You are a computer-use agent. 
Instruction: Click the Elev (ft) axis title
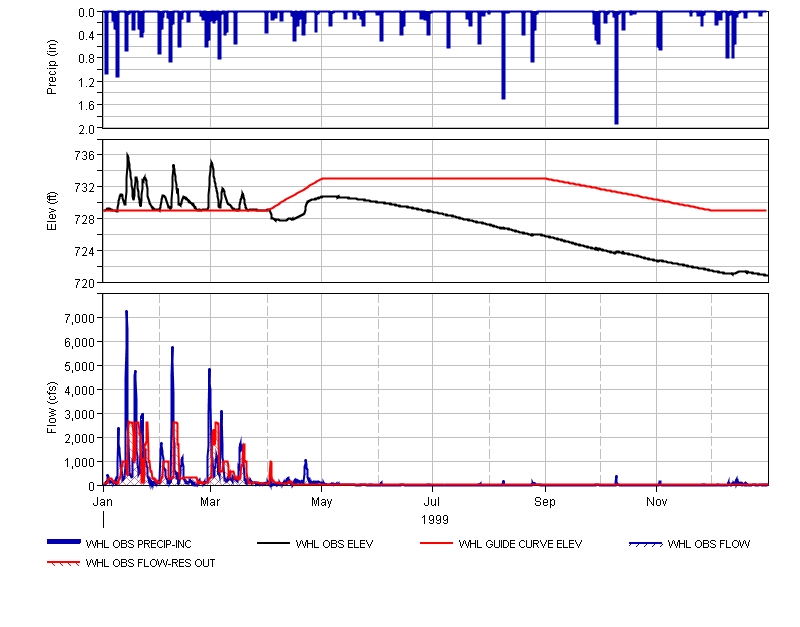[52, 211]
